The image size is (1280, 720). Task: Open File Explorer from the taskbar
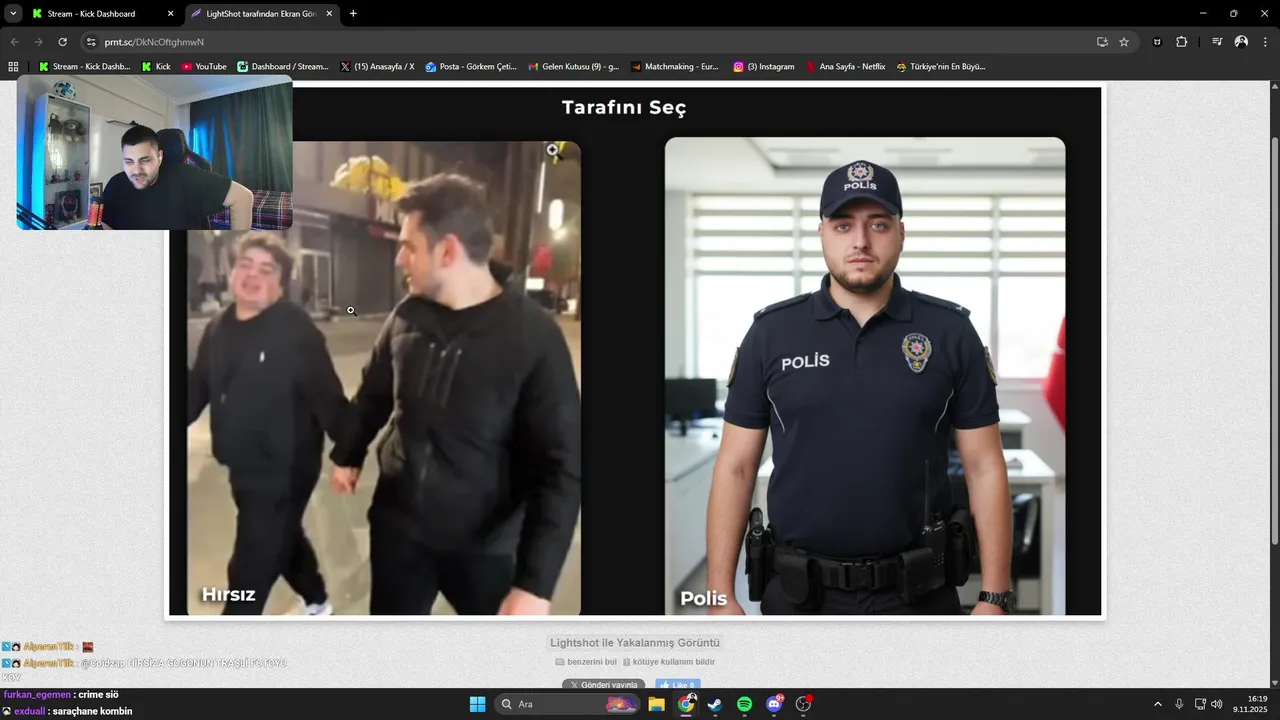coord(656,704)
